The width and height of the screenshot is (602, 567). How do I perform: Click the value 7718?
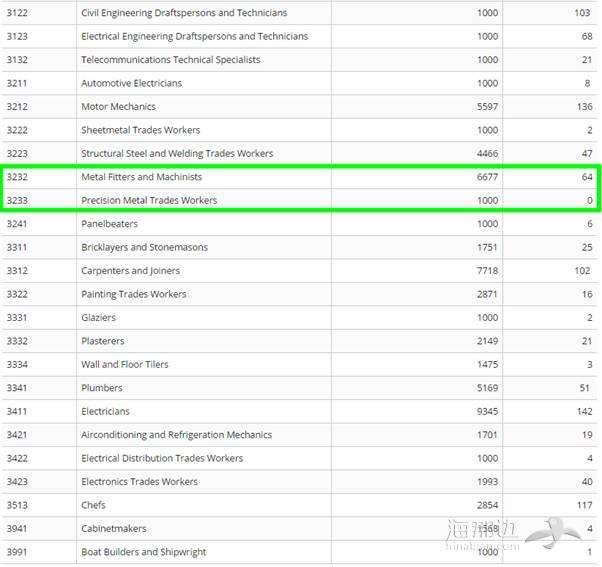487,270
